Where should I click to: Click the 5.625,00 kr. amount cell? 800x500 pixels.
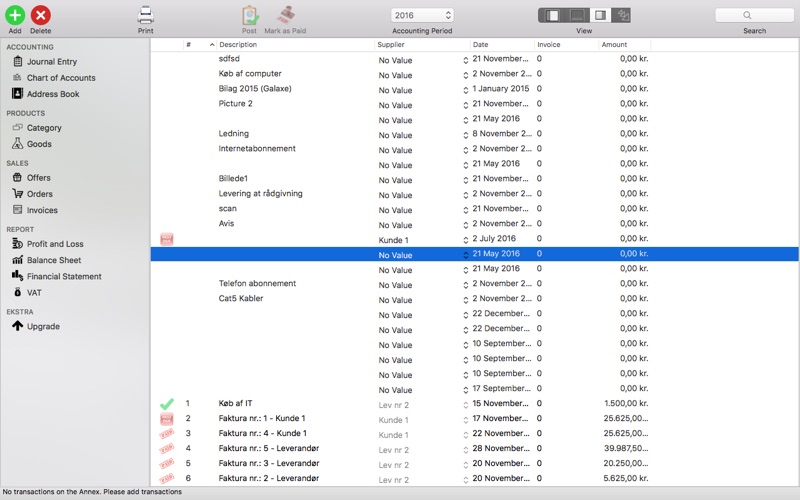626,479
